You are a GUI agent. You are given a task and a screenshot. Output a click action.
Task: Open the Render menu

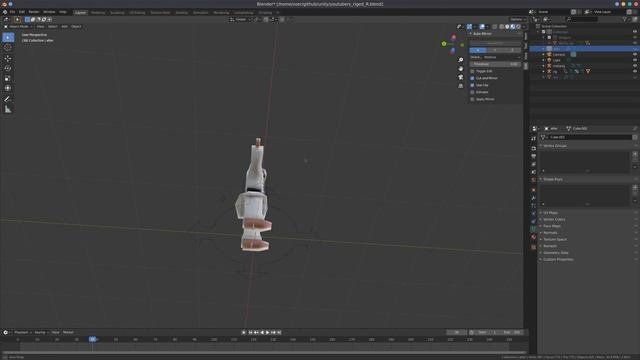33,12
